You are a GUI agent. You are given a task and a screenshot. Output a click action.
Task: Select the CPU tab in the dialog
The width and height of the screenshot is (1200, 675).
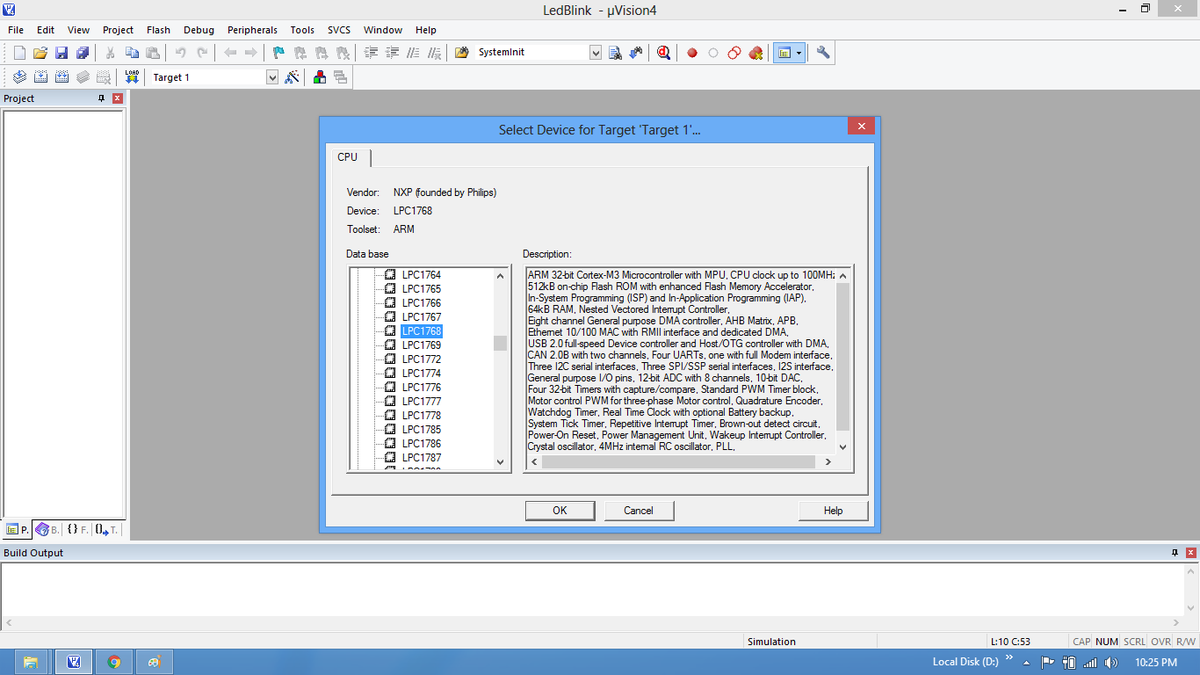coord(347,157)
